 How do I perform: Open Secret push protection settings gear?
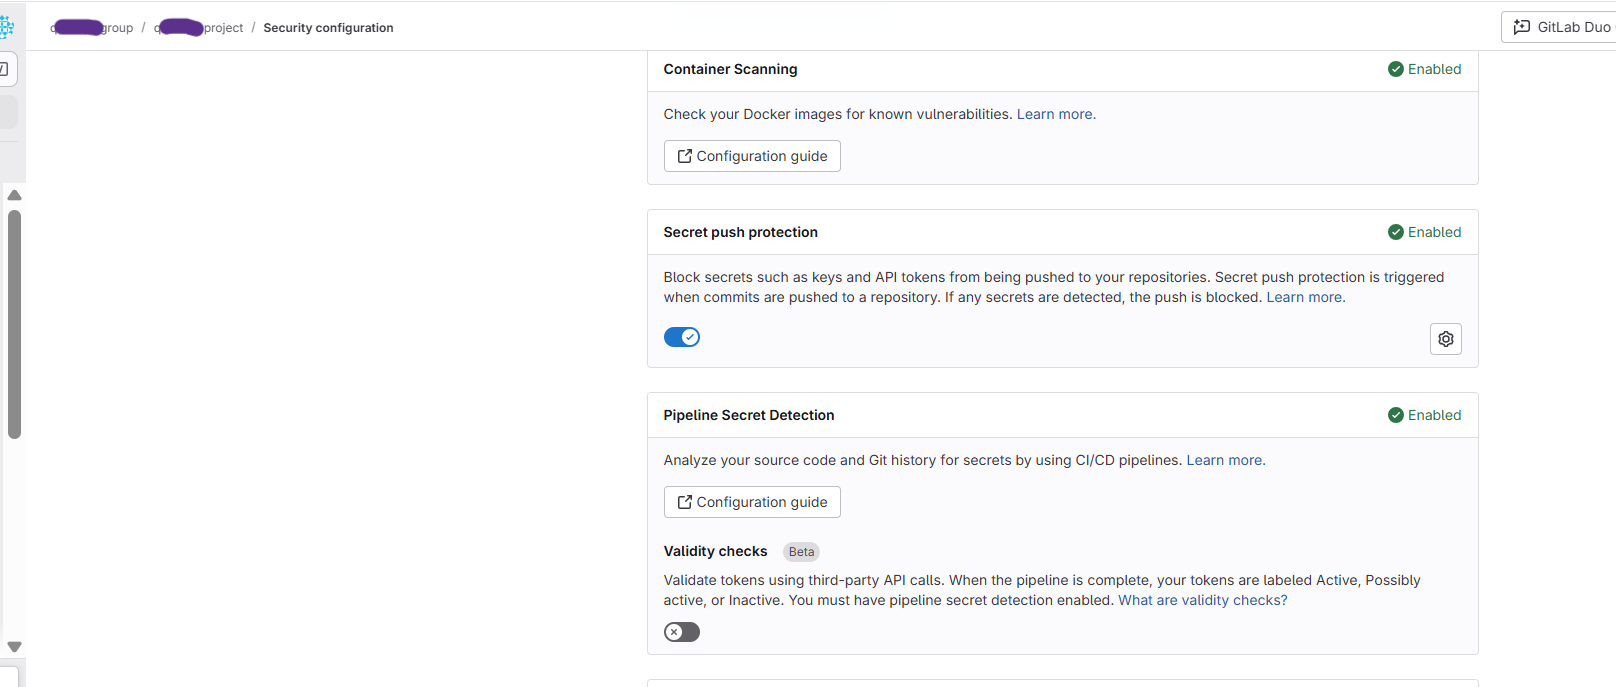pos(1445,339)
